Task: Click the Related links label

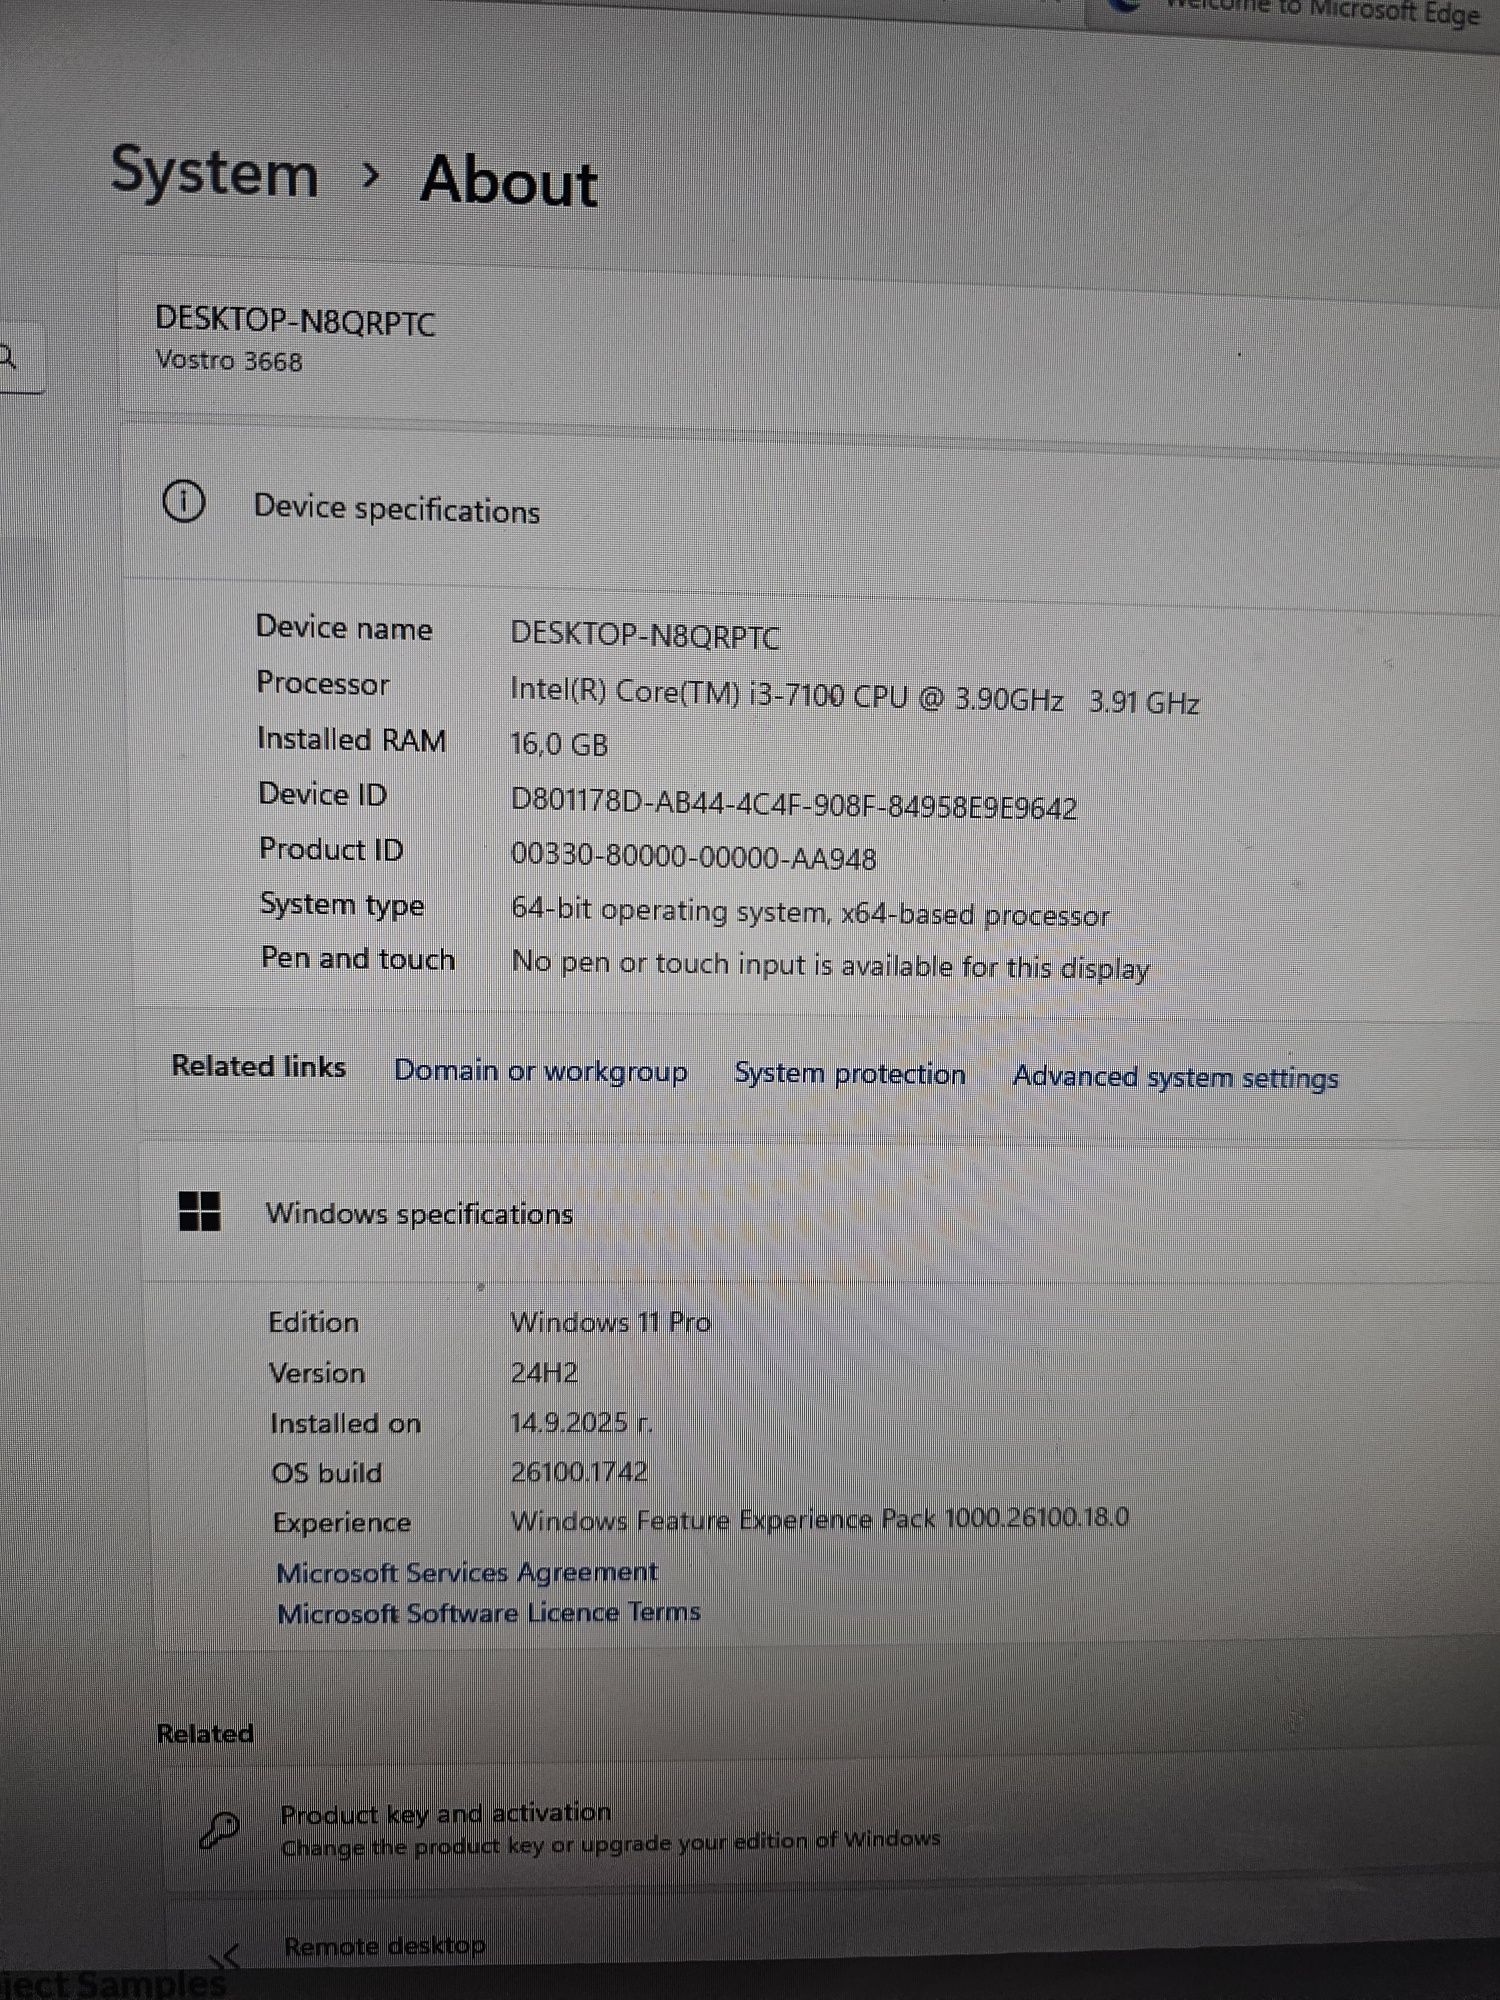Action: [259, 1066]
